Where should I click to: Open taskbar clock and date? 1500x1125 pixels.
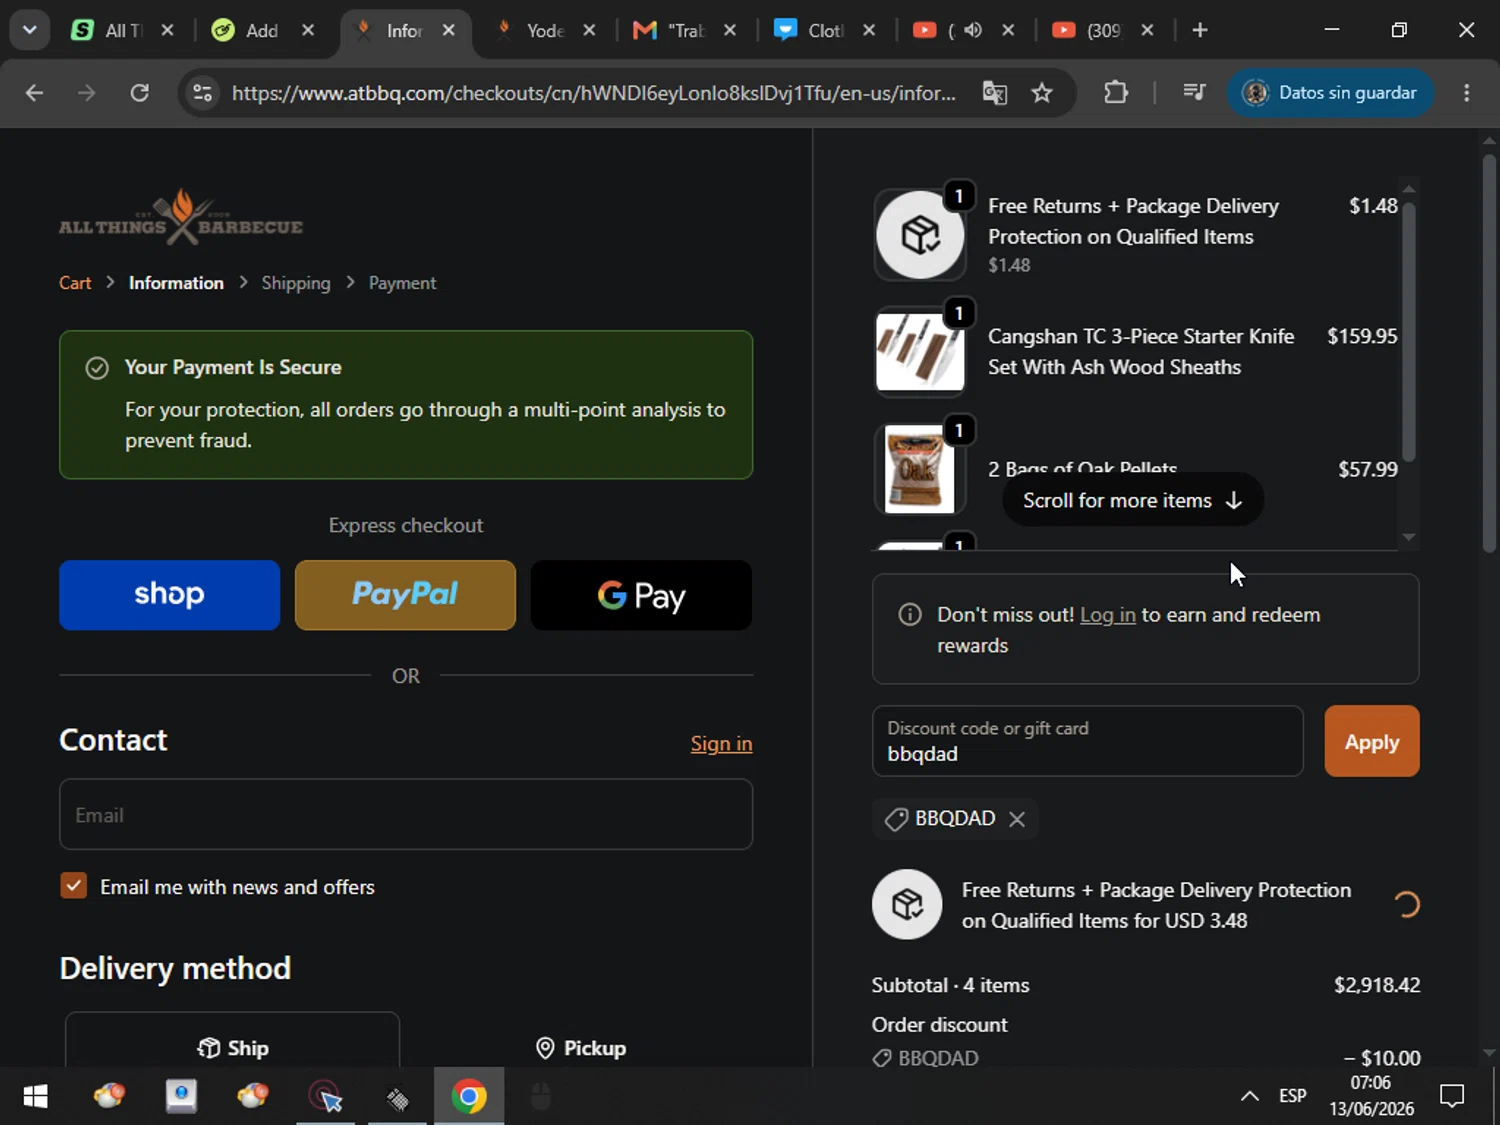(1371, 1096)
